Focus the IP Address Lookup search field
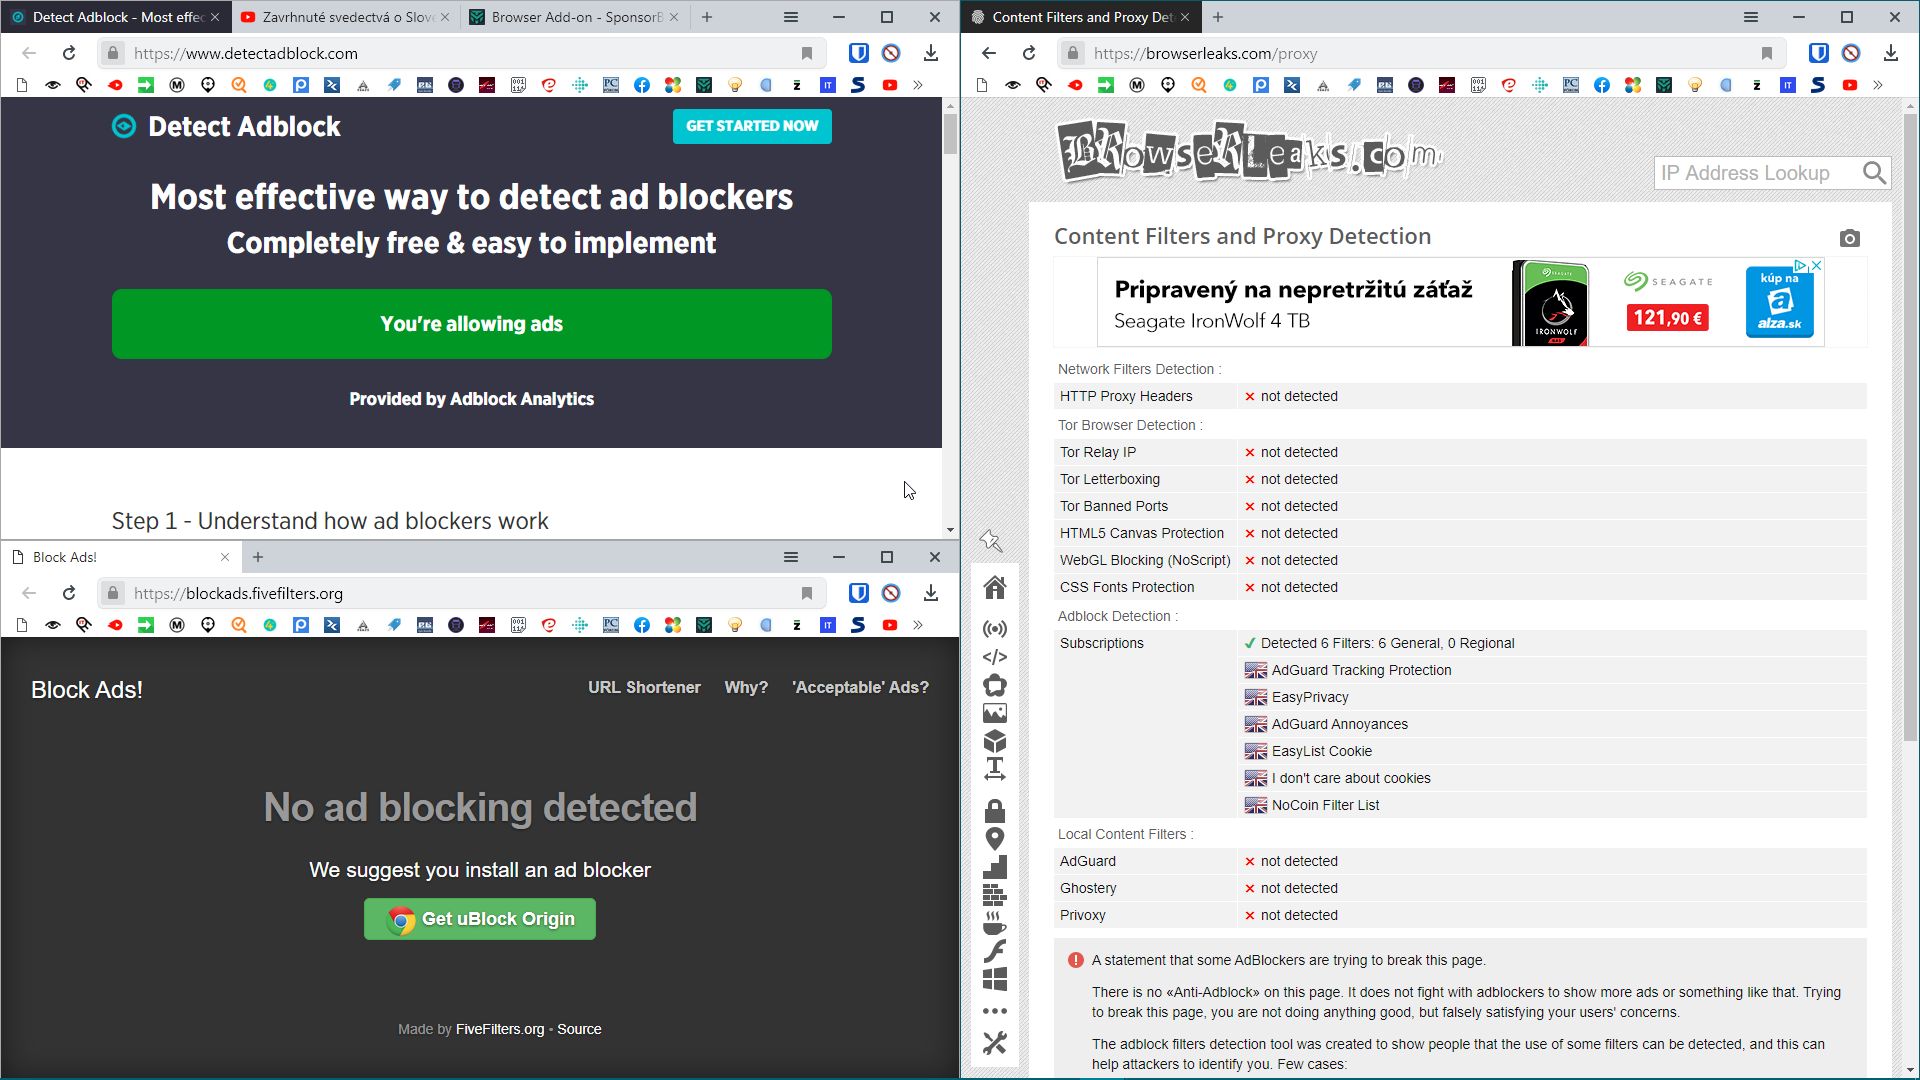This screenshot has width=1920, height=1080. click(1757, 173)
